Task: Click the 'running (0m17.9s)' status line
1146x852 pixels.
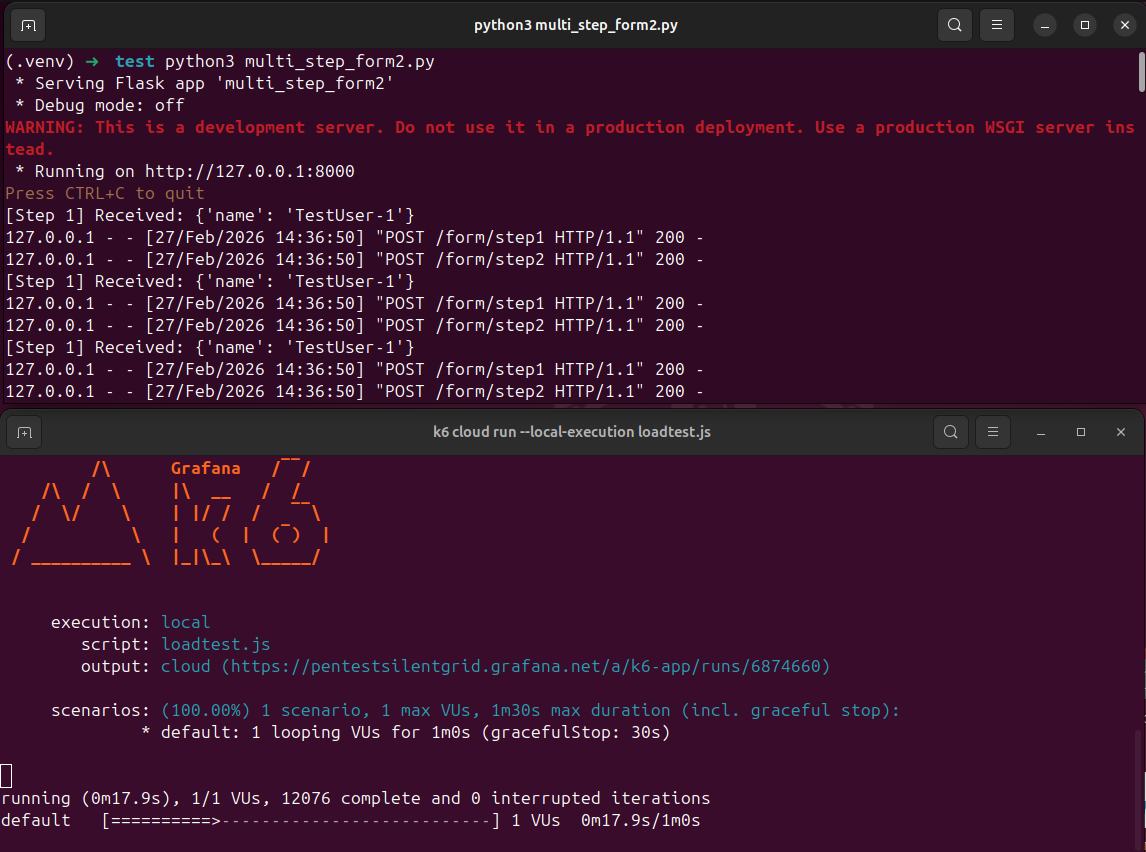Action: (x=355, y=798)
